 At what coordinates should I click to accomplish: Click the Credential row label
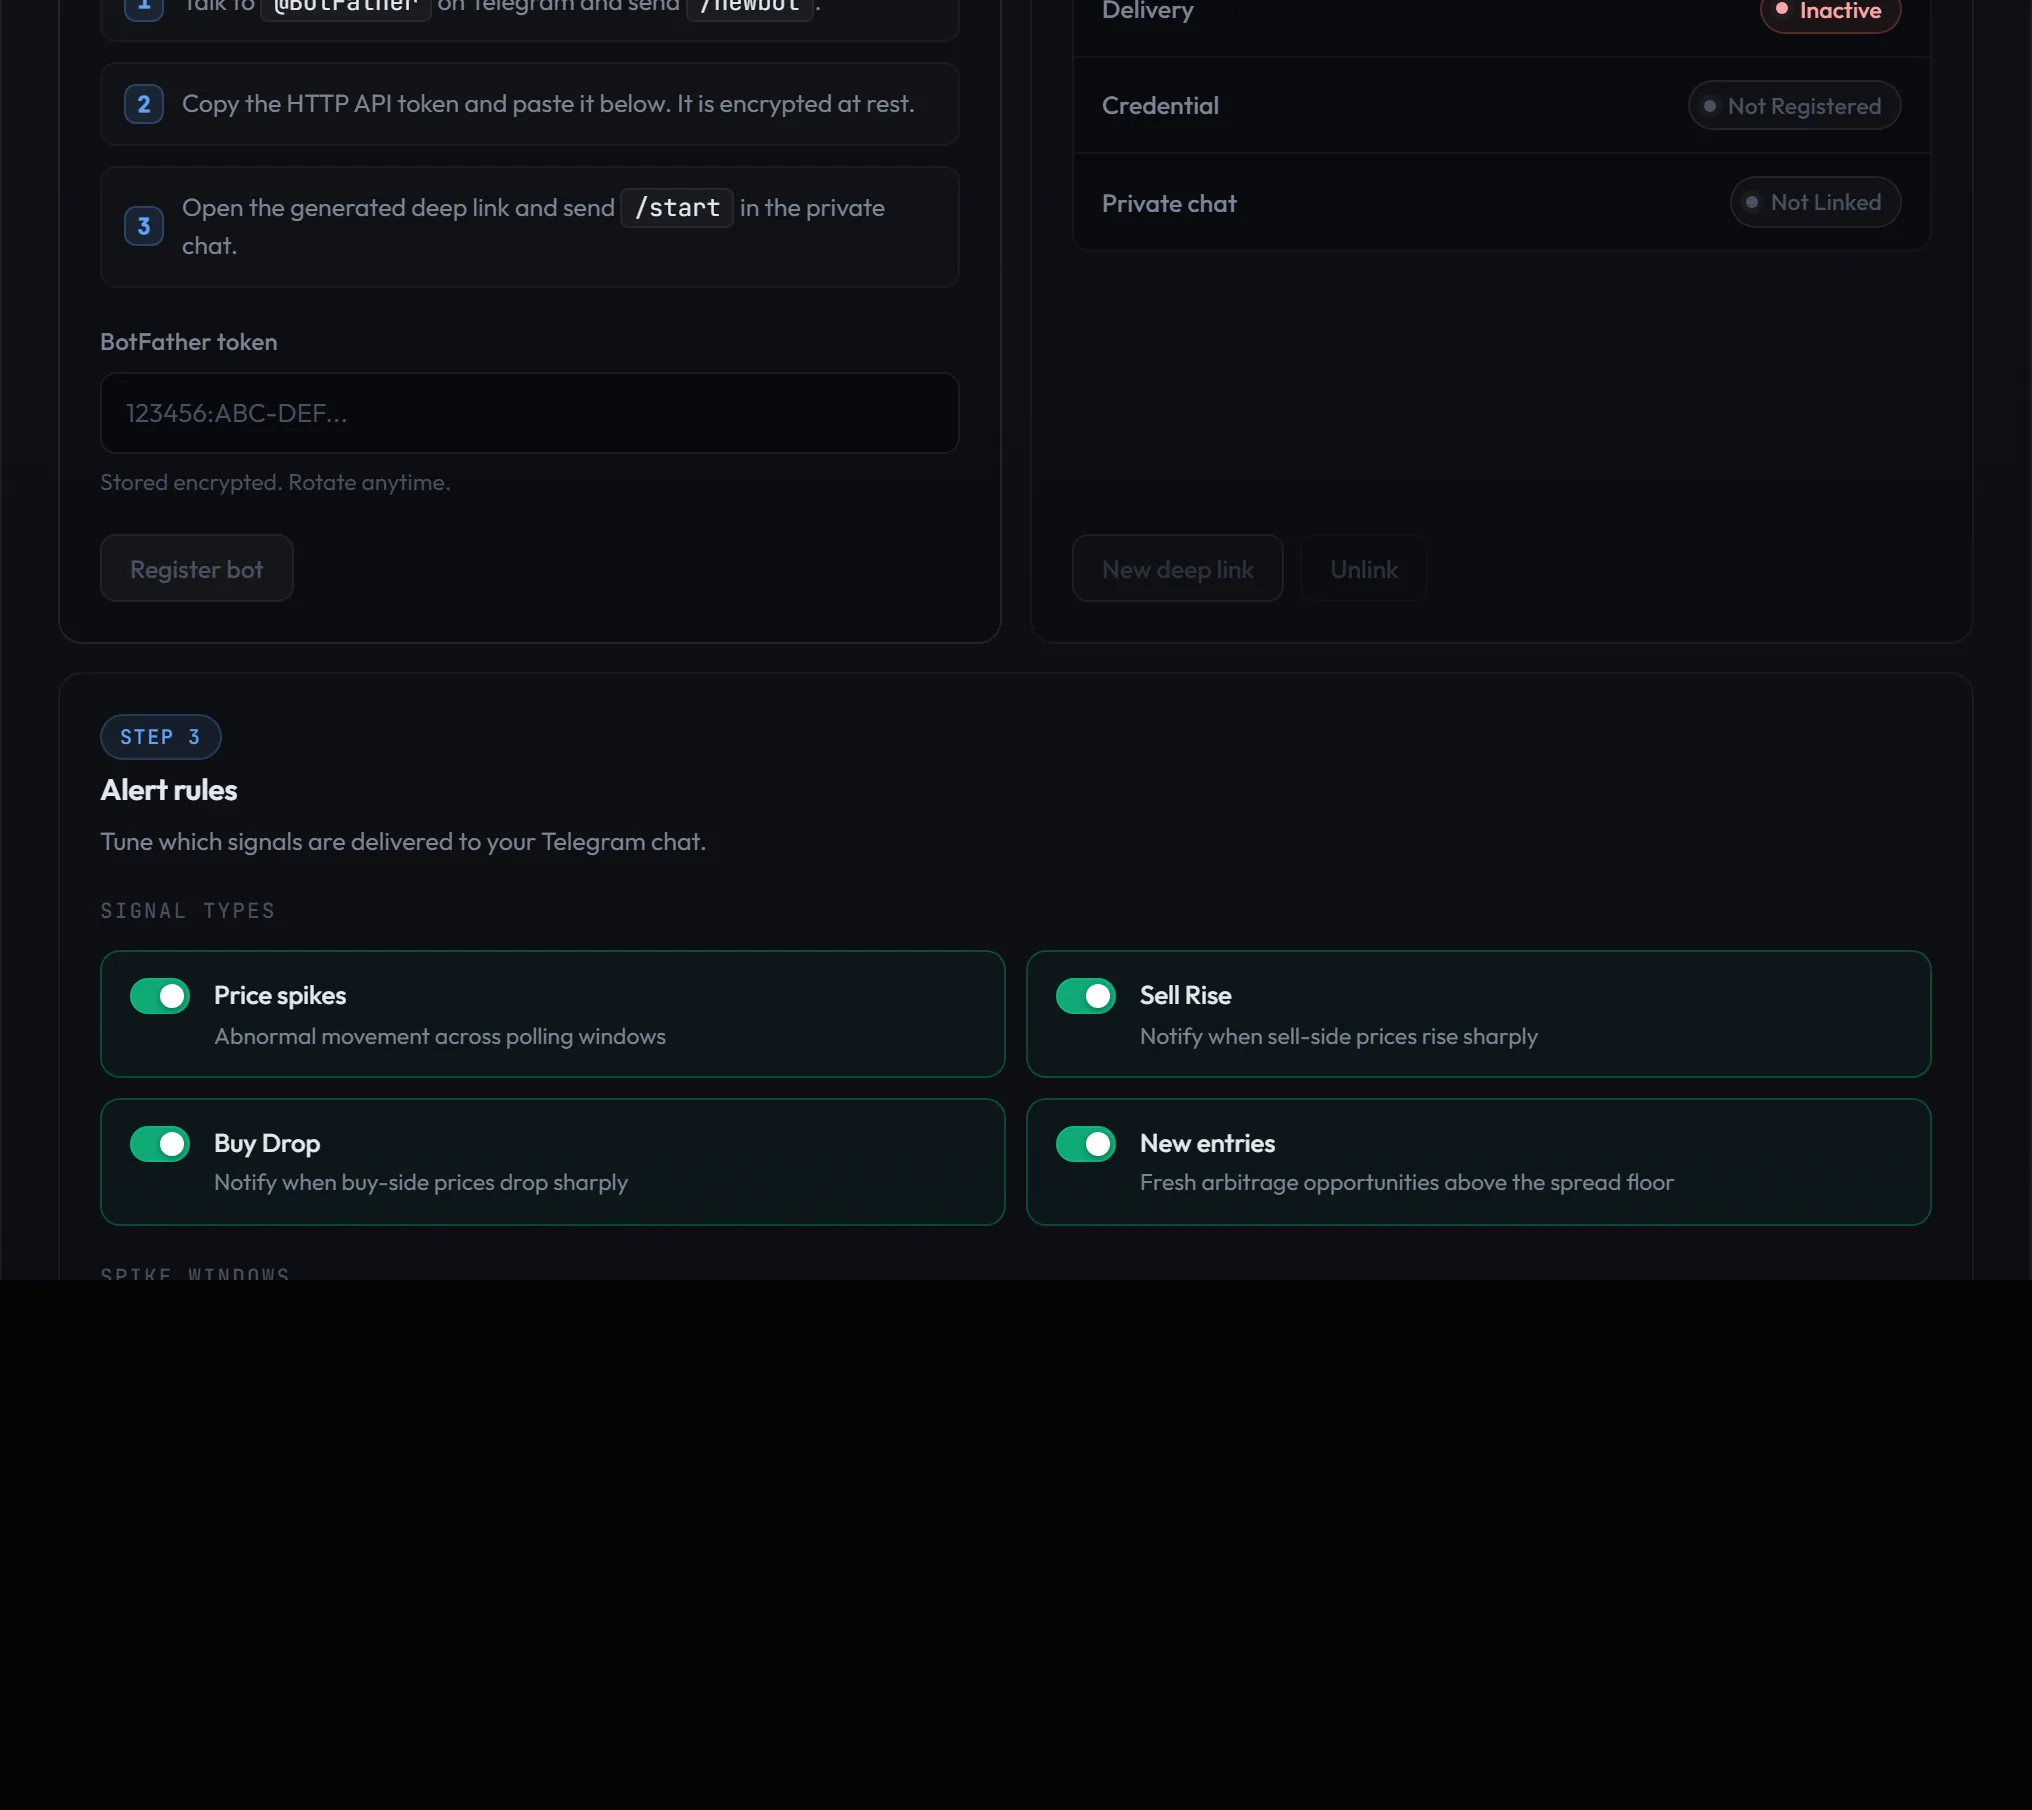click(1160, 106)
